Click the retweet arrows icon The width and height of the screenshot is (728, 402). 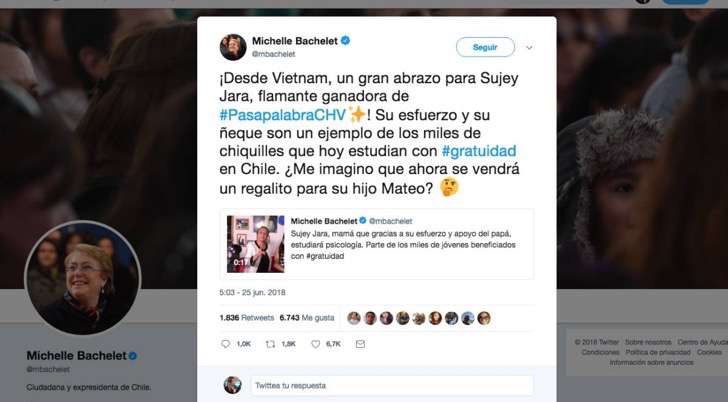coord(270,344)
